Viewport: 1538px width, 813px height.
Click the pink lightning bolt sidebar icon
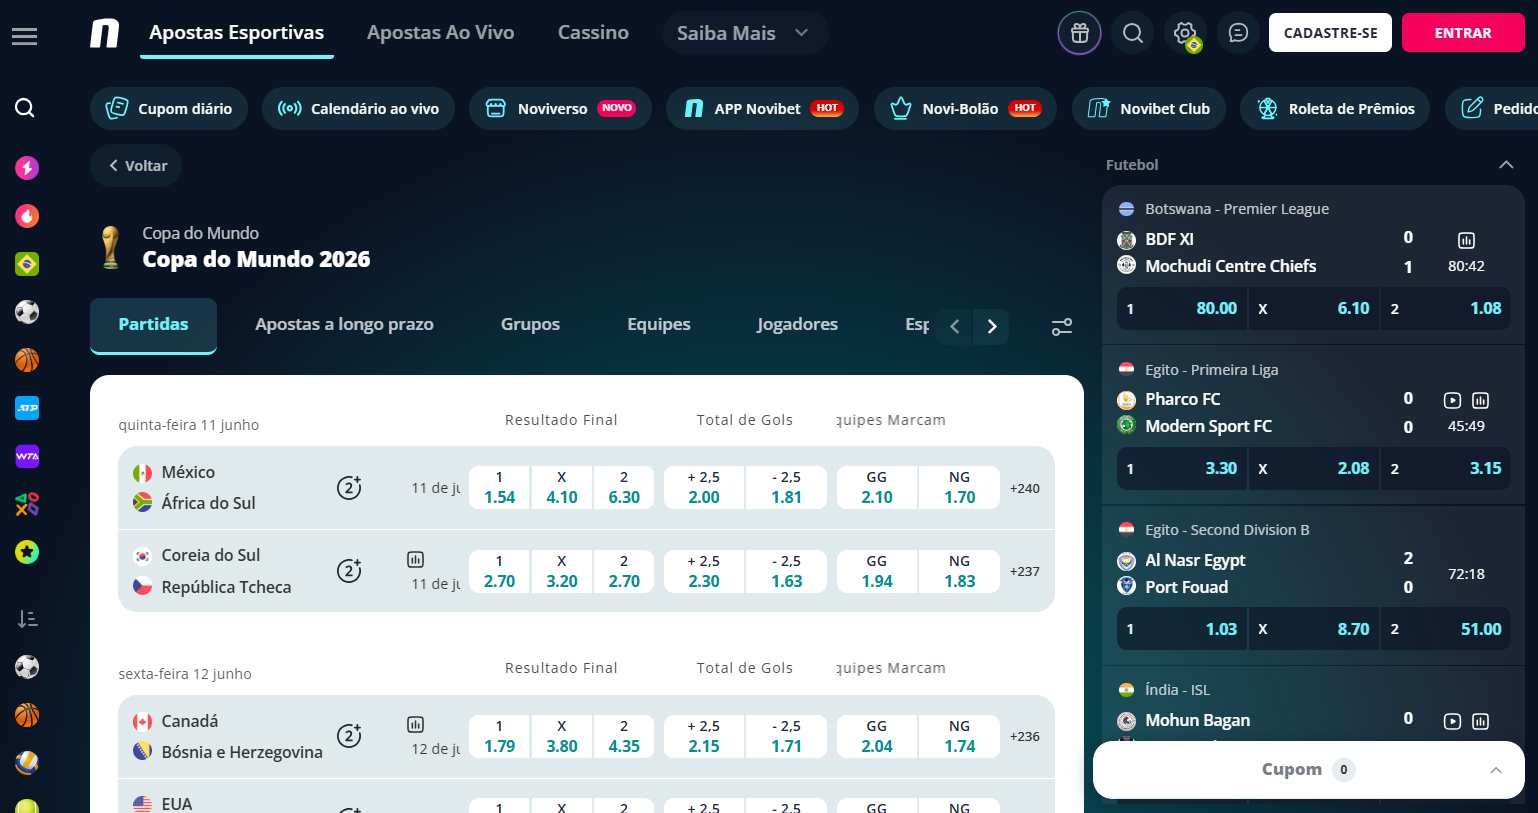pos(27,167)
